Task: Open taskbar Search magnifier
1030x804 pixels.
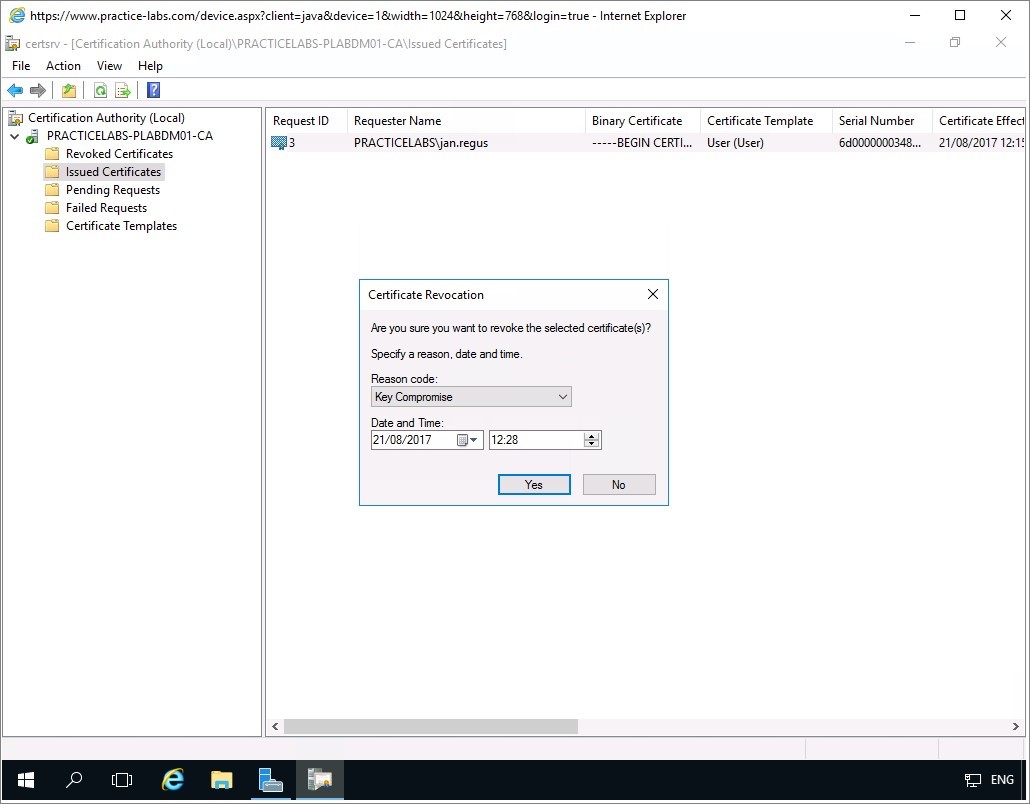Action: 74,780
